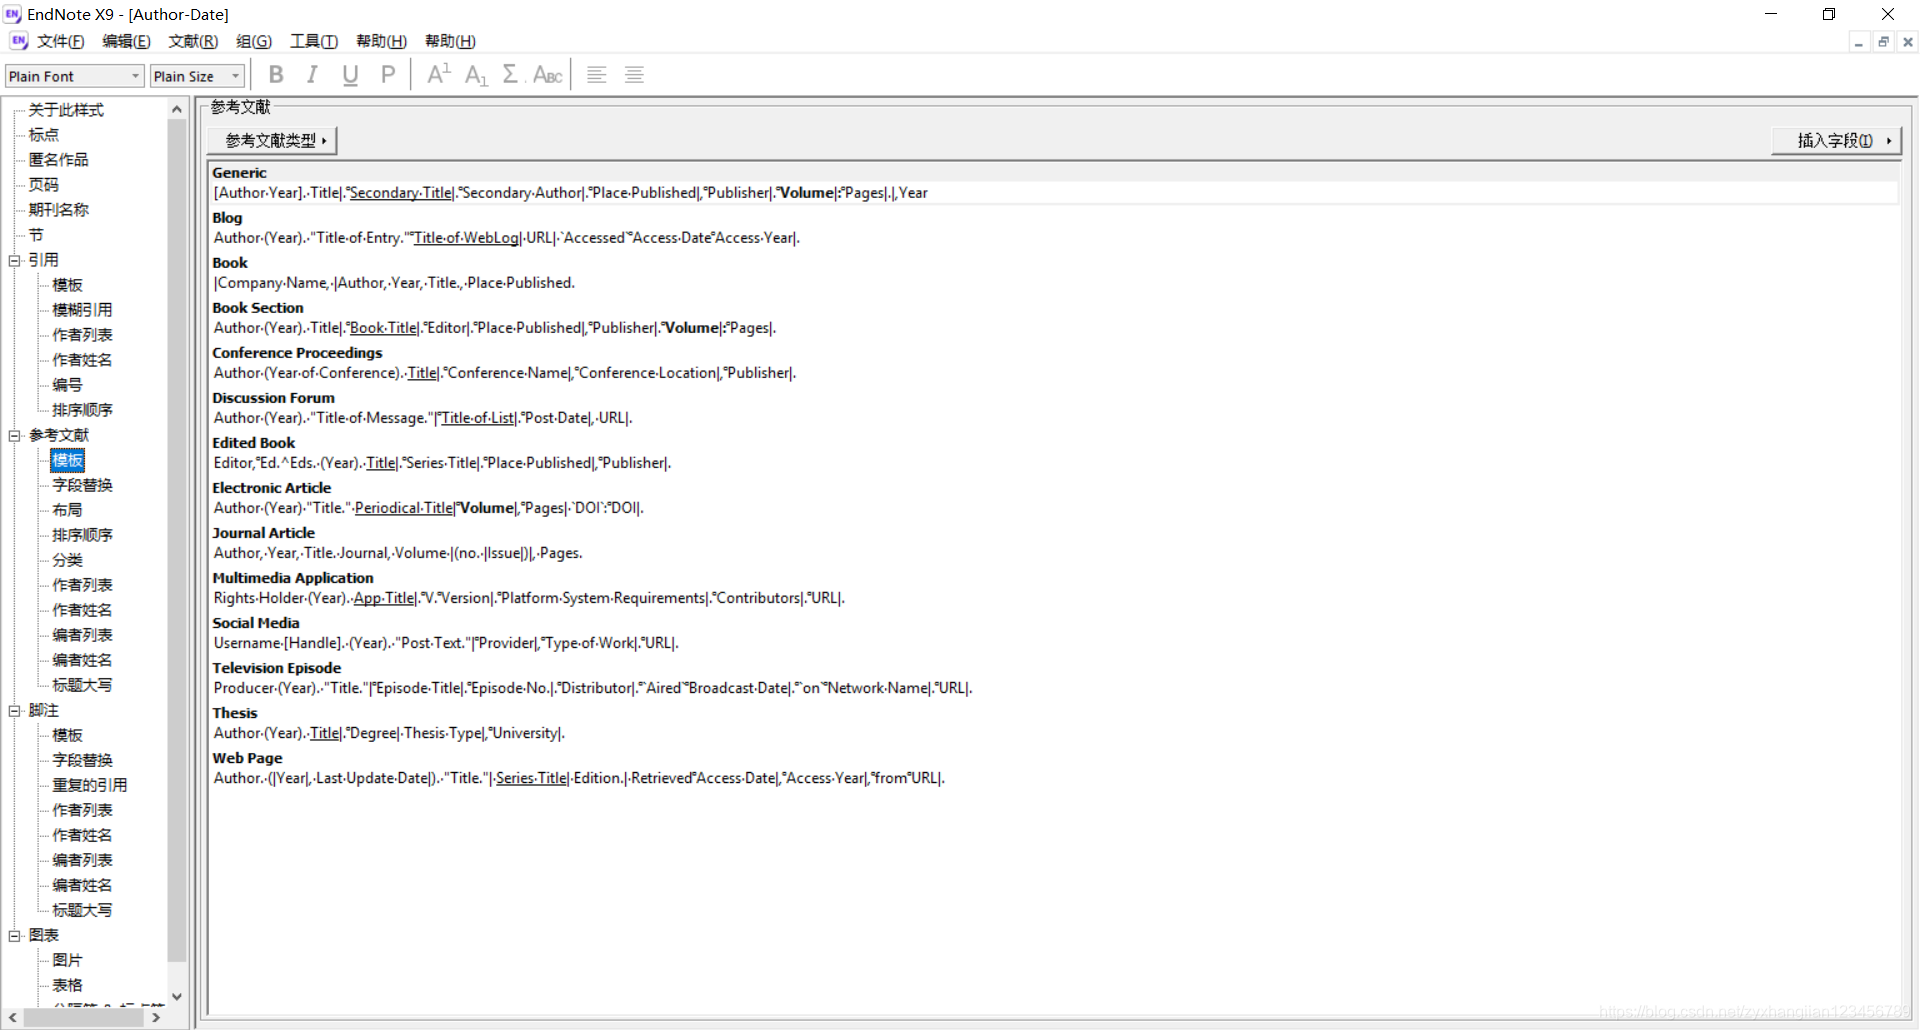Open the Plain Size dropdown
The image size is (1920, 1030).
click(198, 76)
